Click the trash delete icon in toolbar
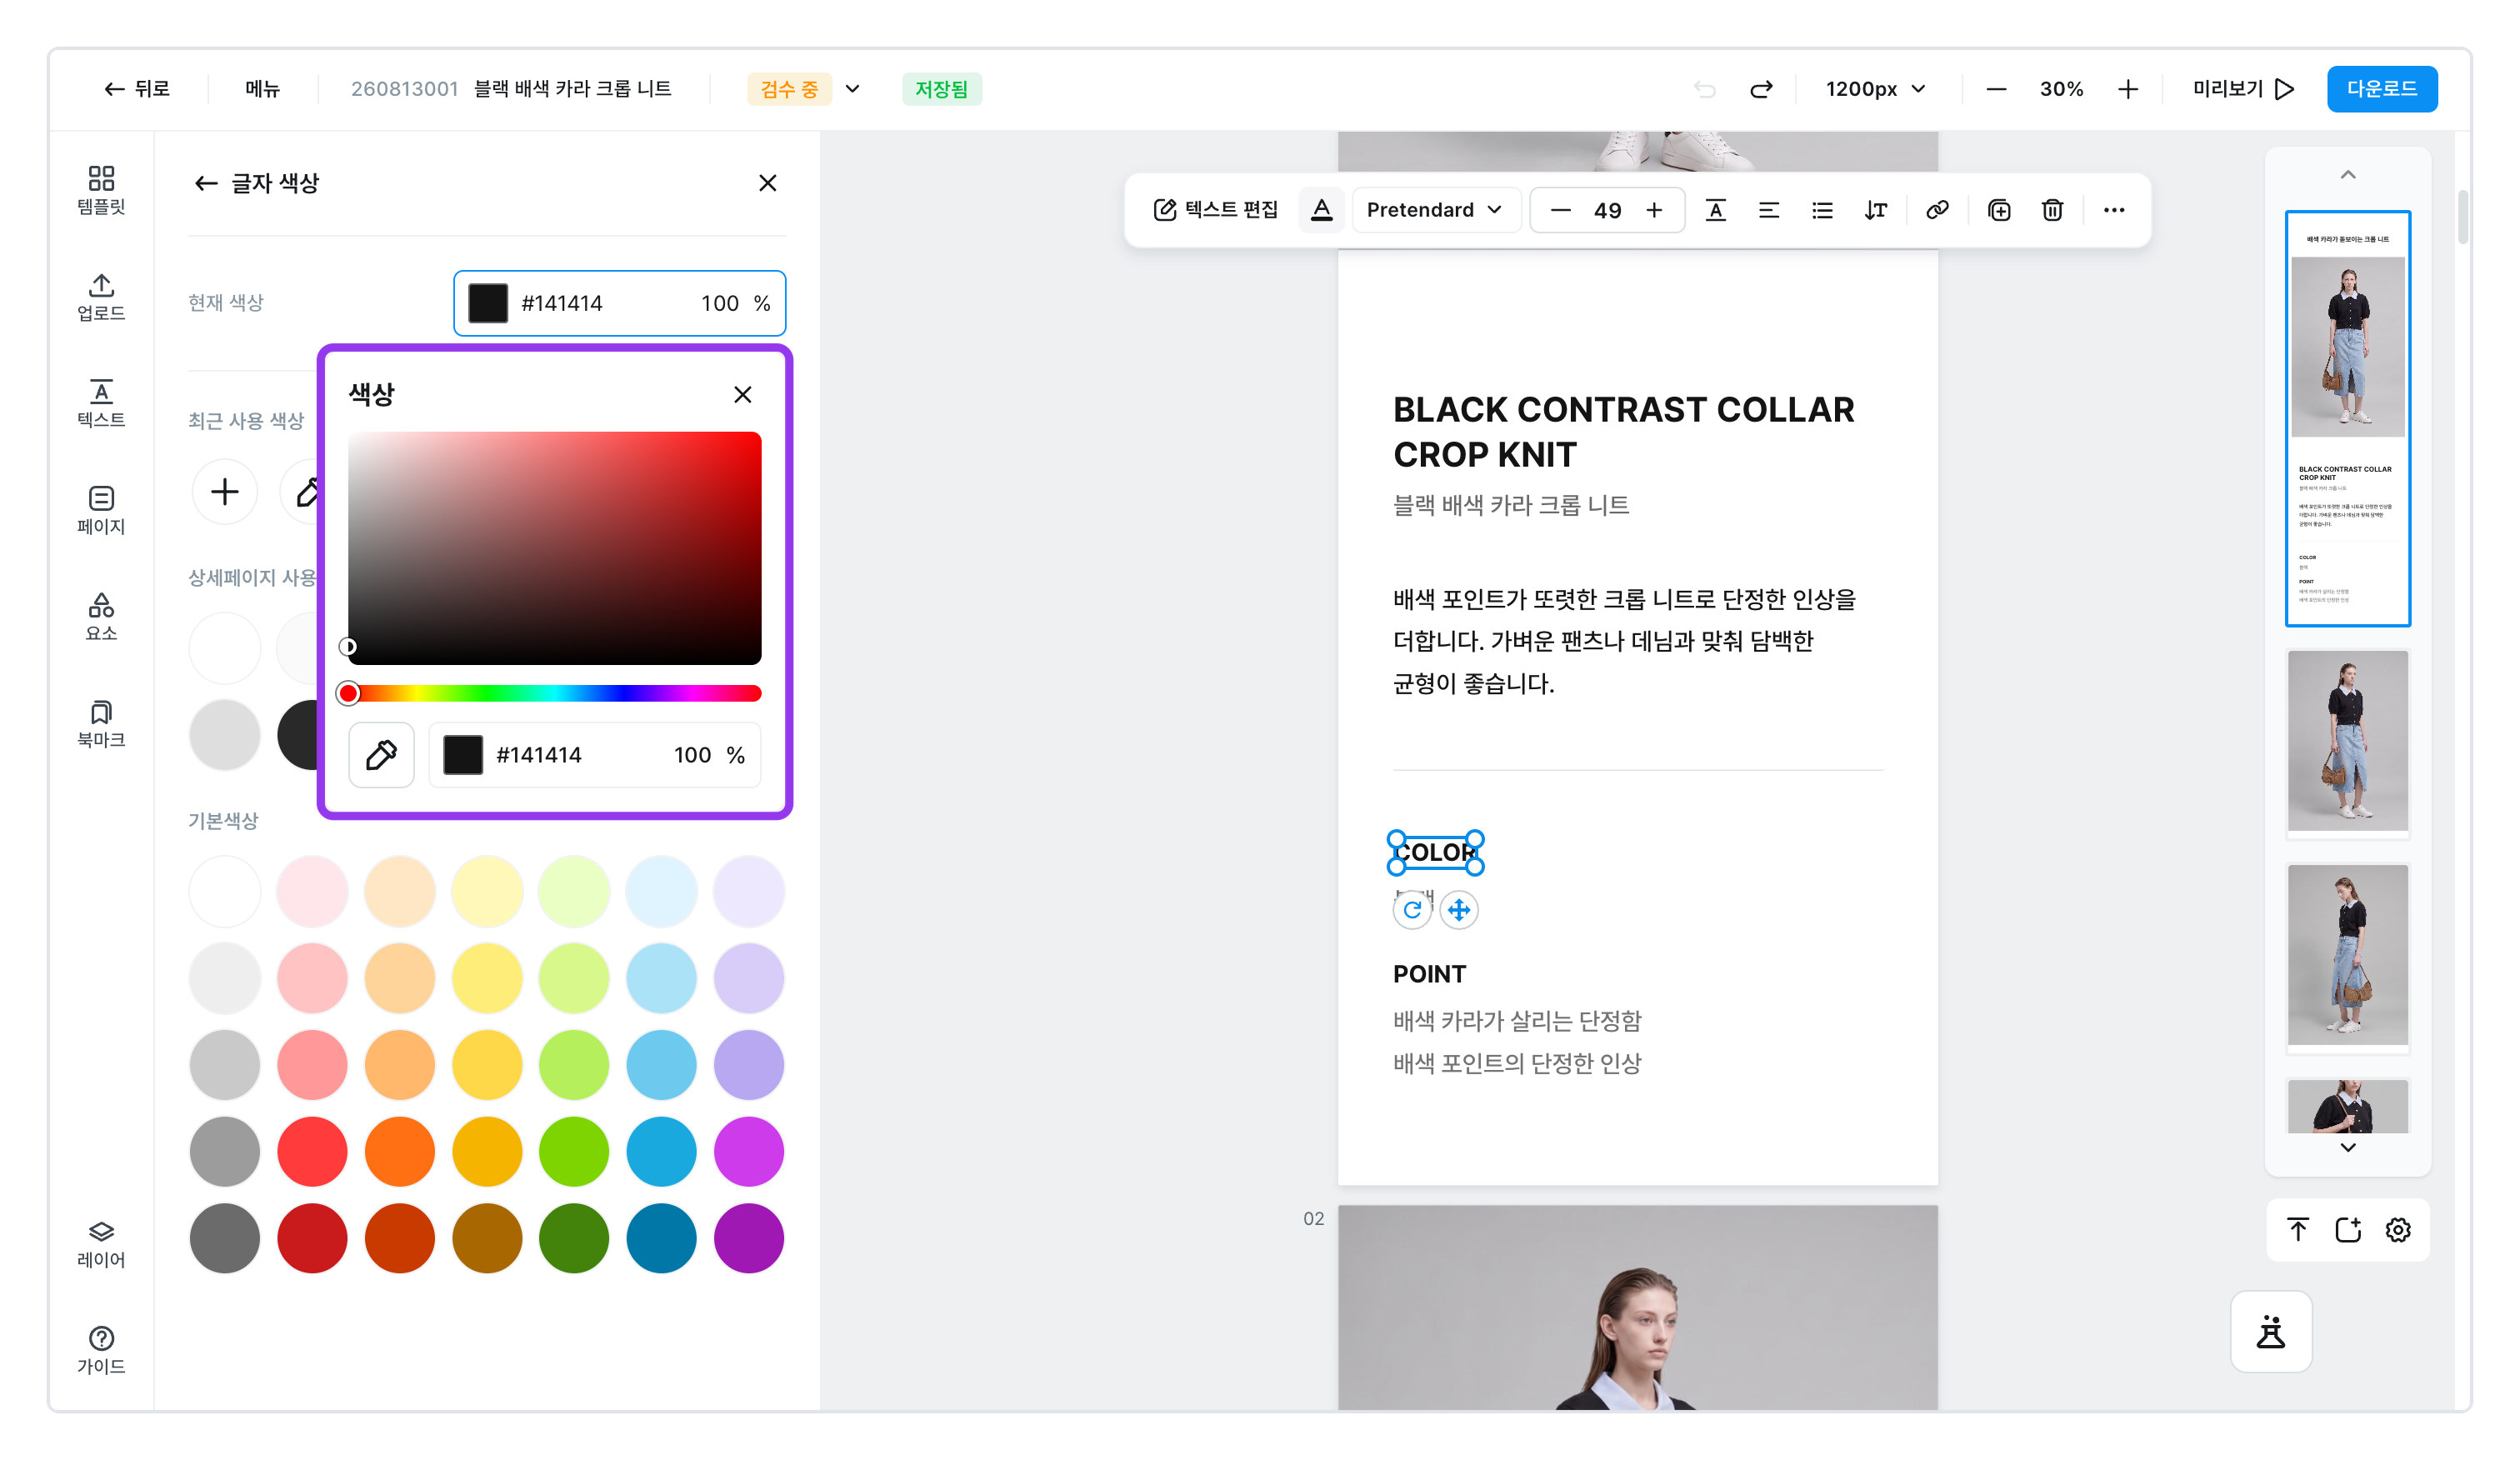 click(x=2052, y=210)
